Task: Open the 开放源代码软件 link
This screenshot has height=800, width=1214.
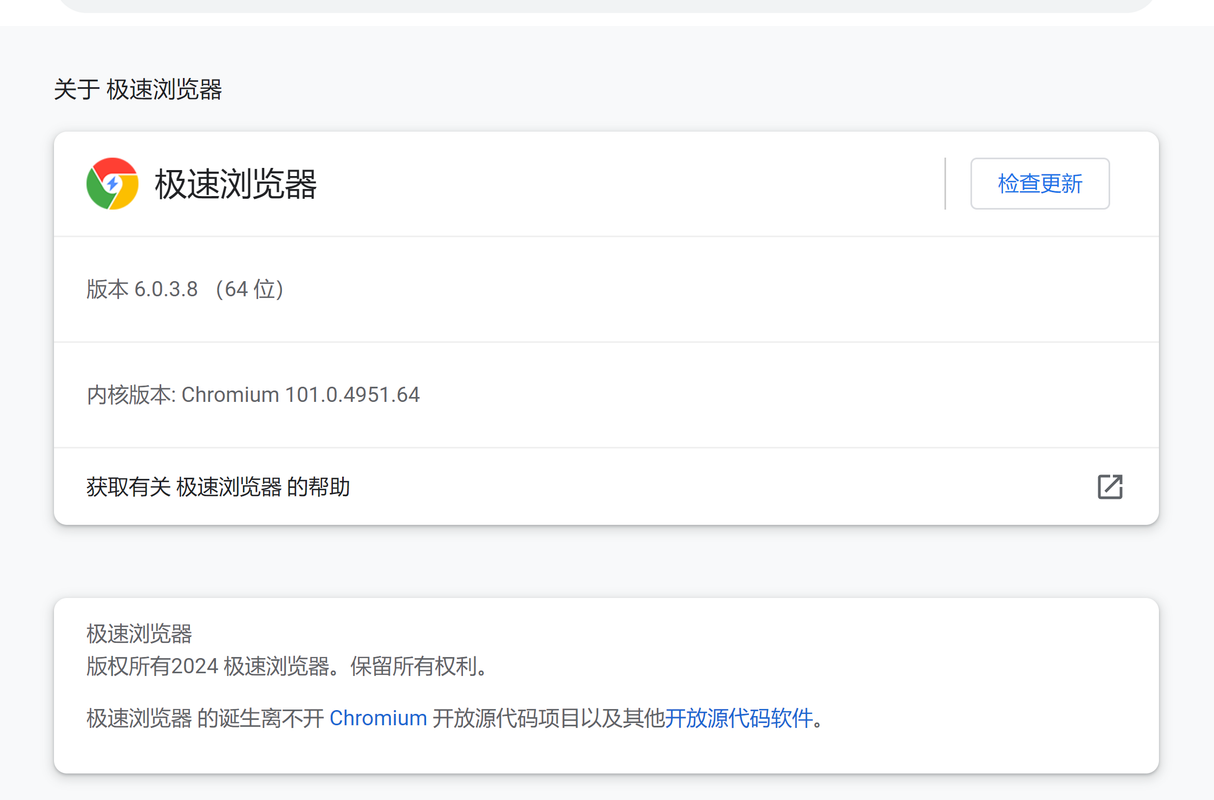Action: pyautogui.click(x=739, y=718)
